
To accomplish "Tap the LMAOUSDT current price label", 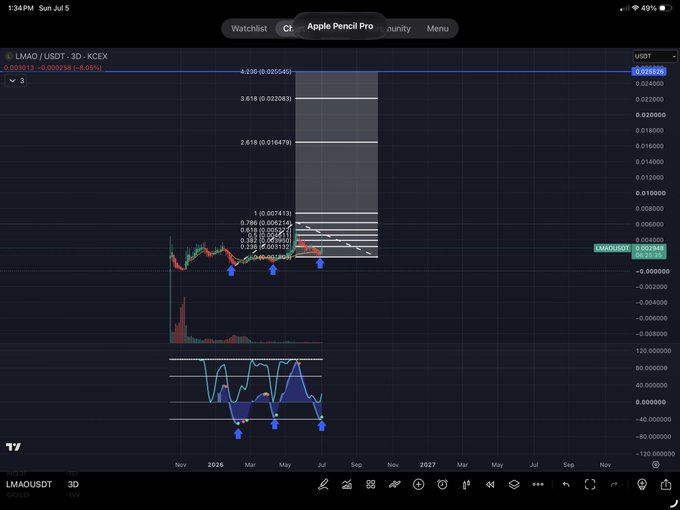I will 612,248.
